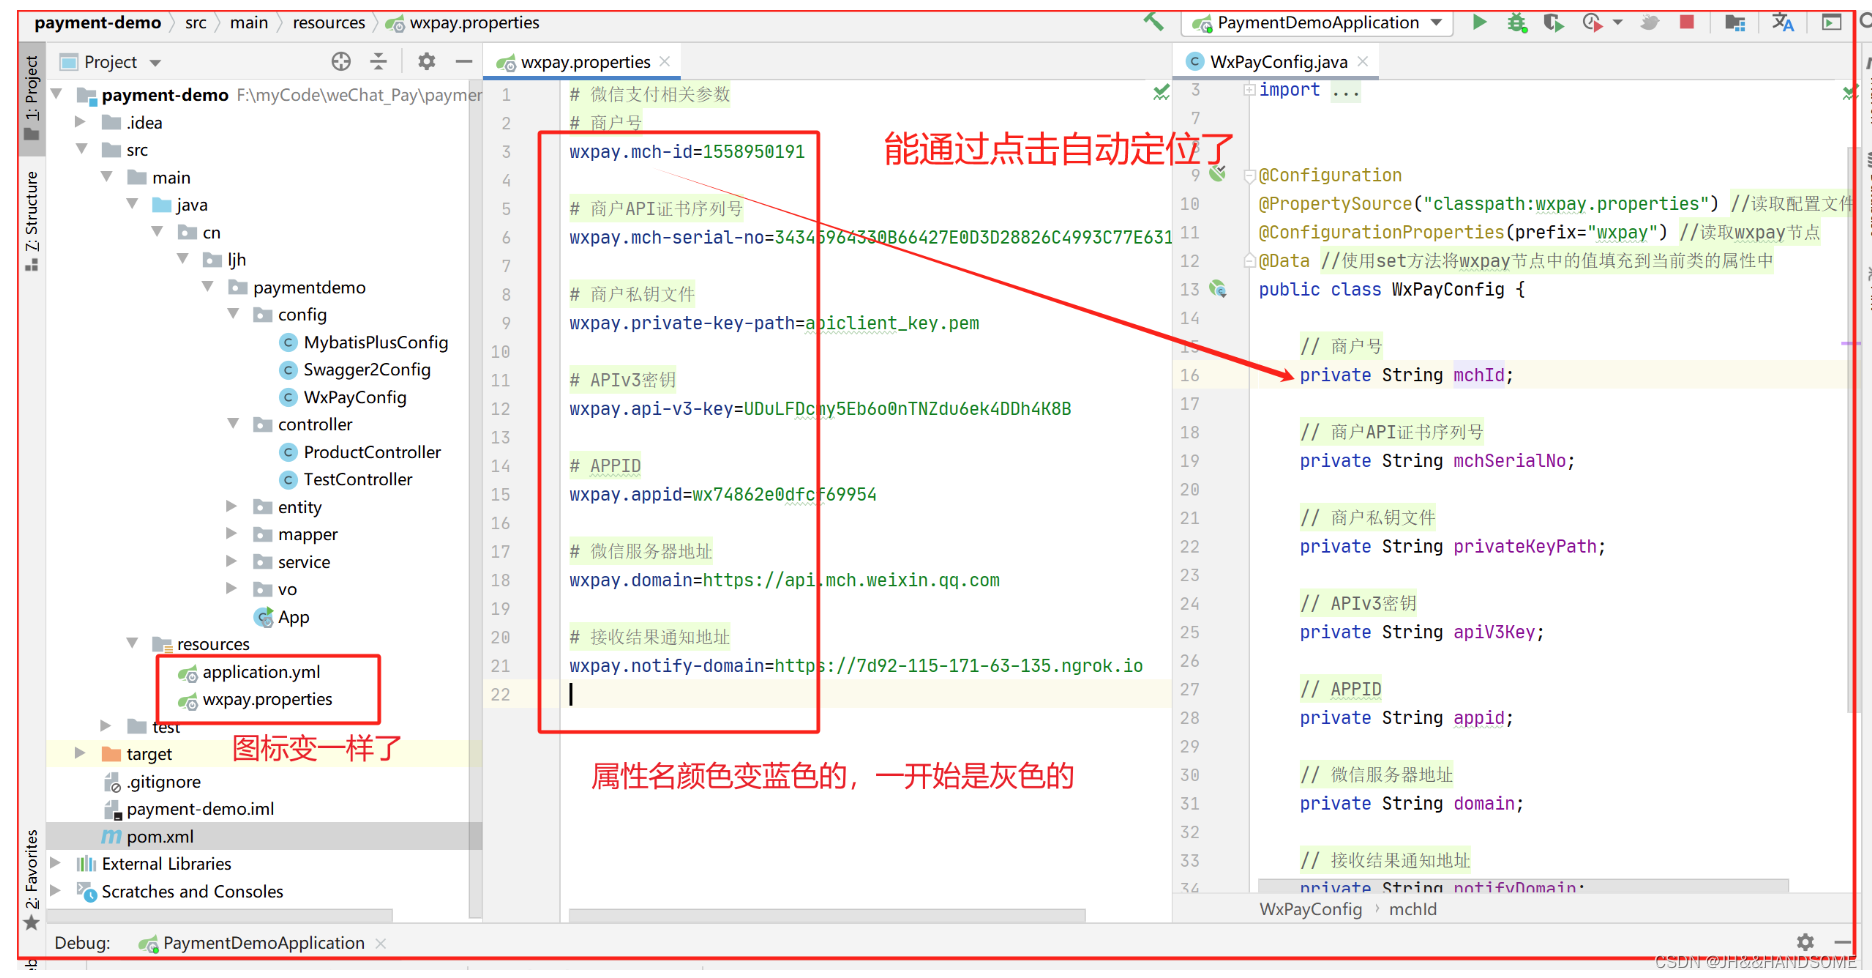Screen dimensions: 1872x978
Task: Run with coverage icon in toolbar
Action: tap(1553, 22)
